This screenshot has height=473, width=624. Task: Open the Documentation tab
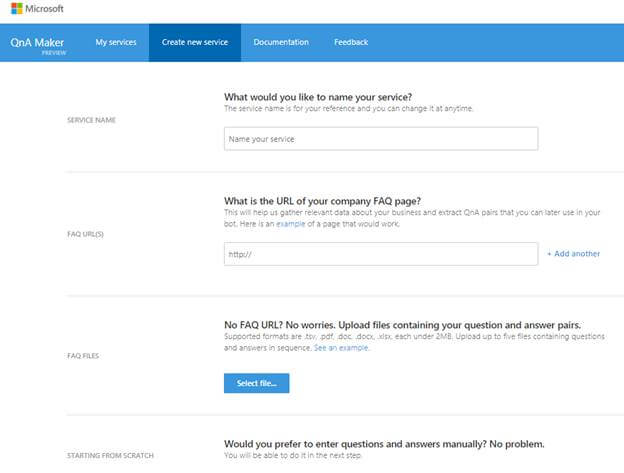coord(281,42)
